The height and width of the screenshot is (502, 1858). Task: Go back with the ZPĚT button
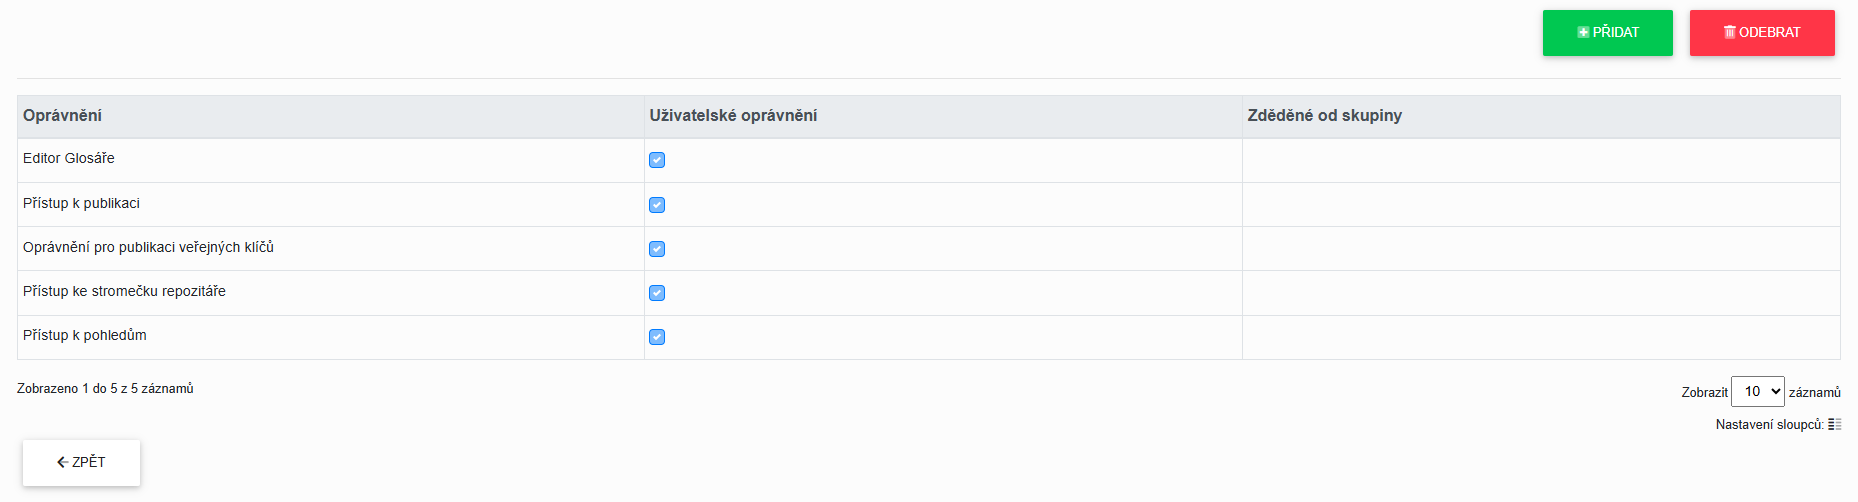81,462
